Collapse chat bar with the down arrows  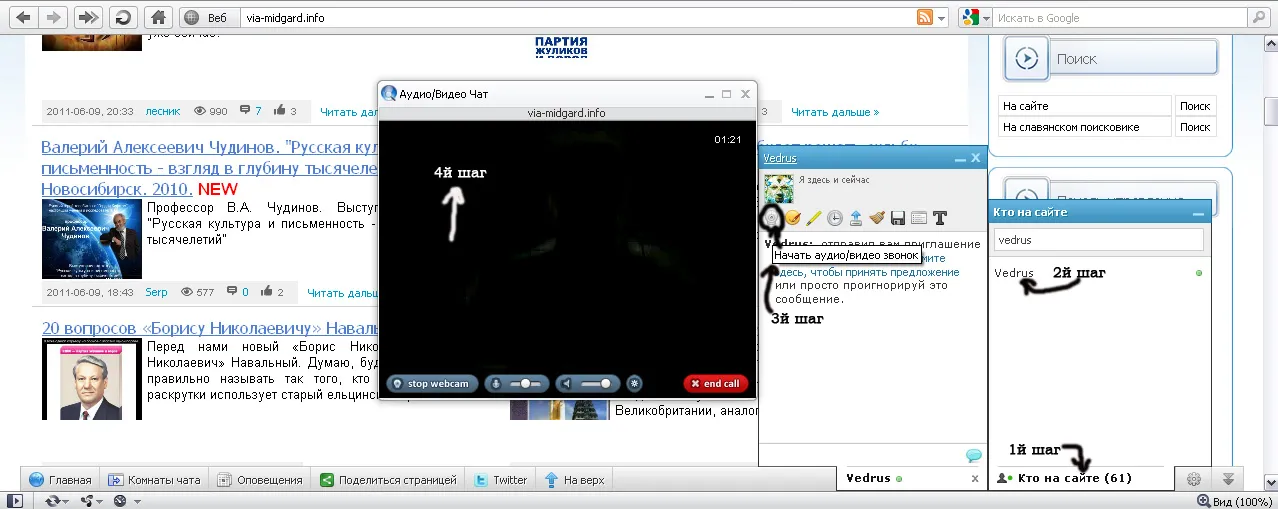tap(1229, 479)
